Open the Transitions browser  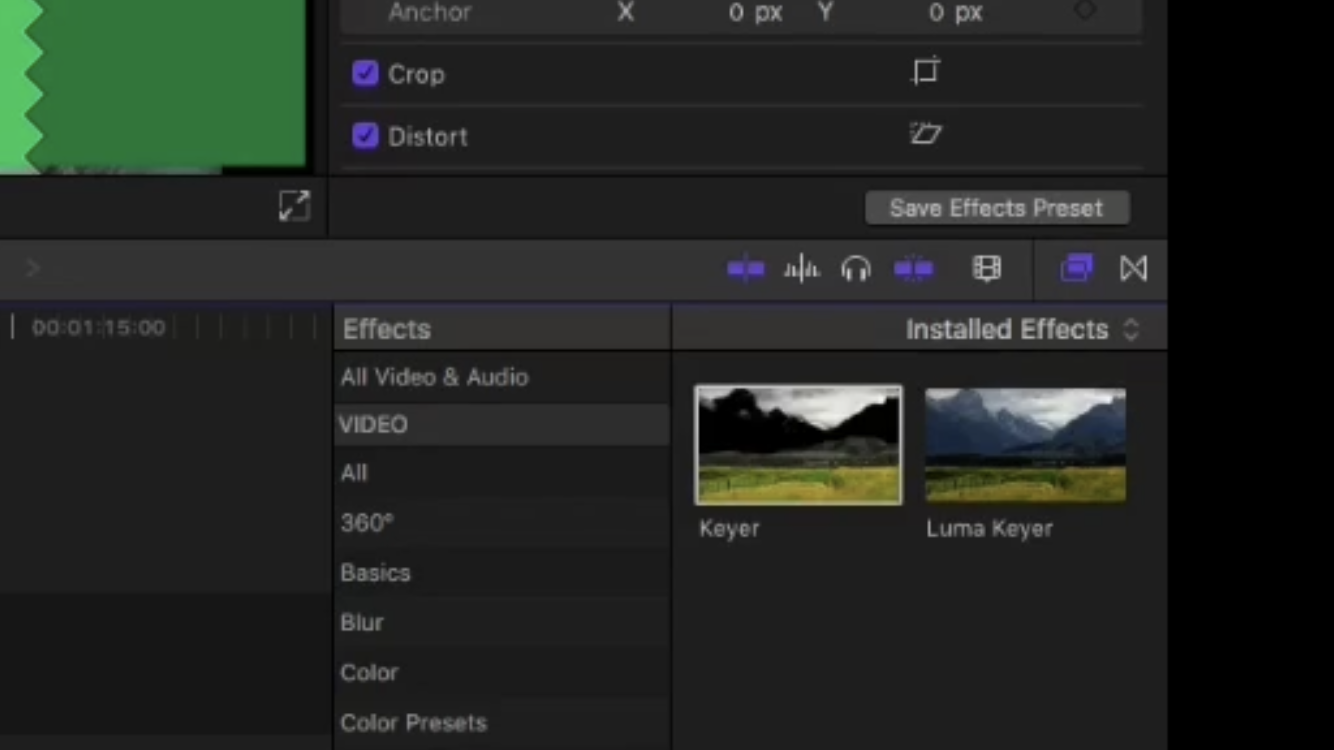(1133, 268)
